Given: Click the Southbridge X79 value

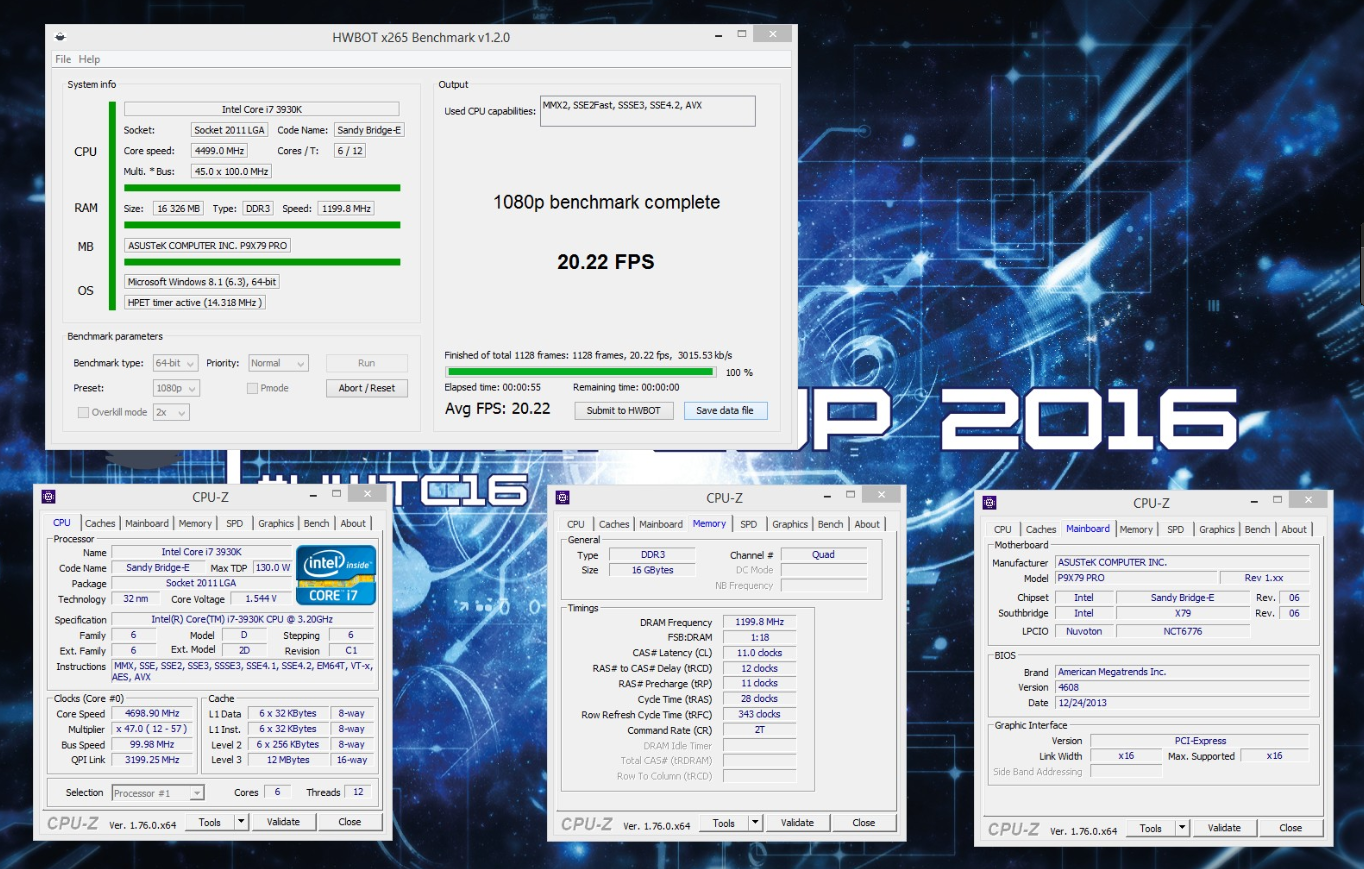Looking at the screenshot, I should pos(1182,613).
